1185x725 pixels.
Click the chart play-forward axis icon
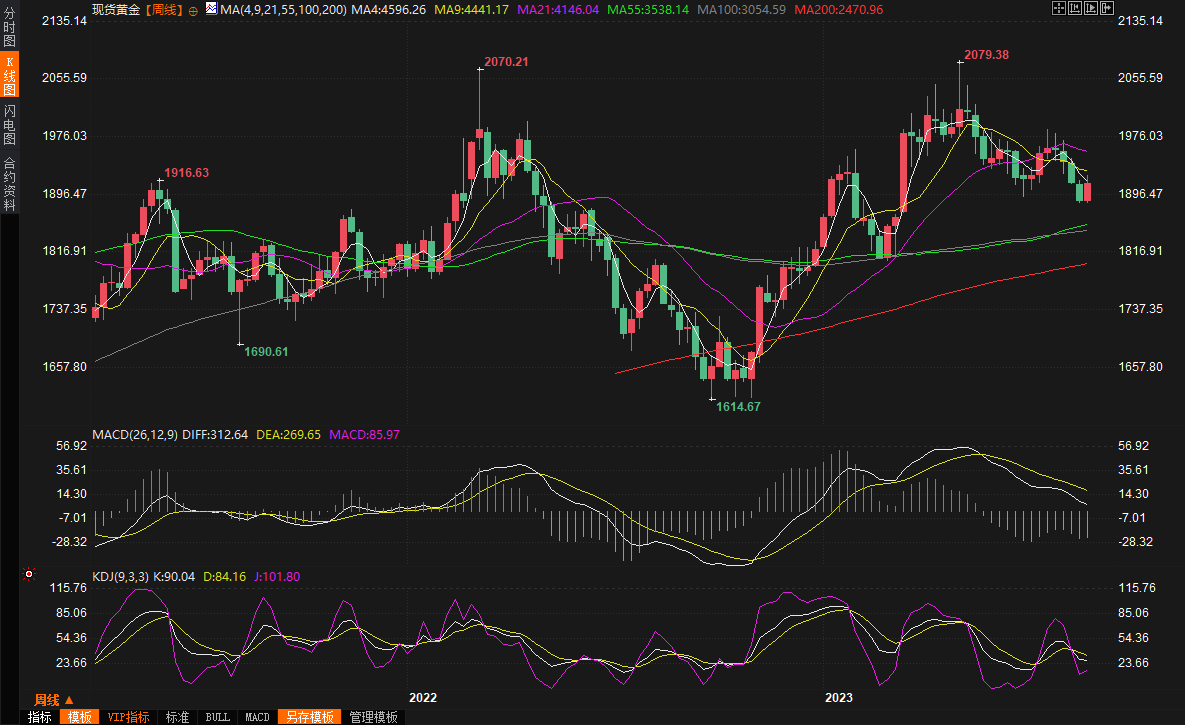1092,8
